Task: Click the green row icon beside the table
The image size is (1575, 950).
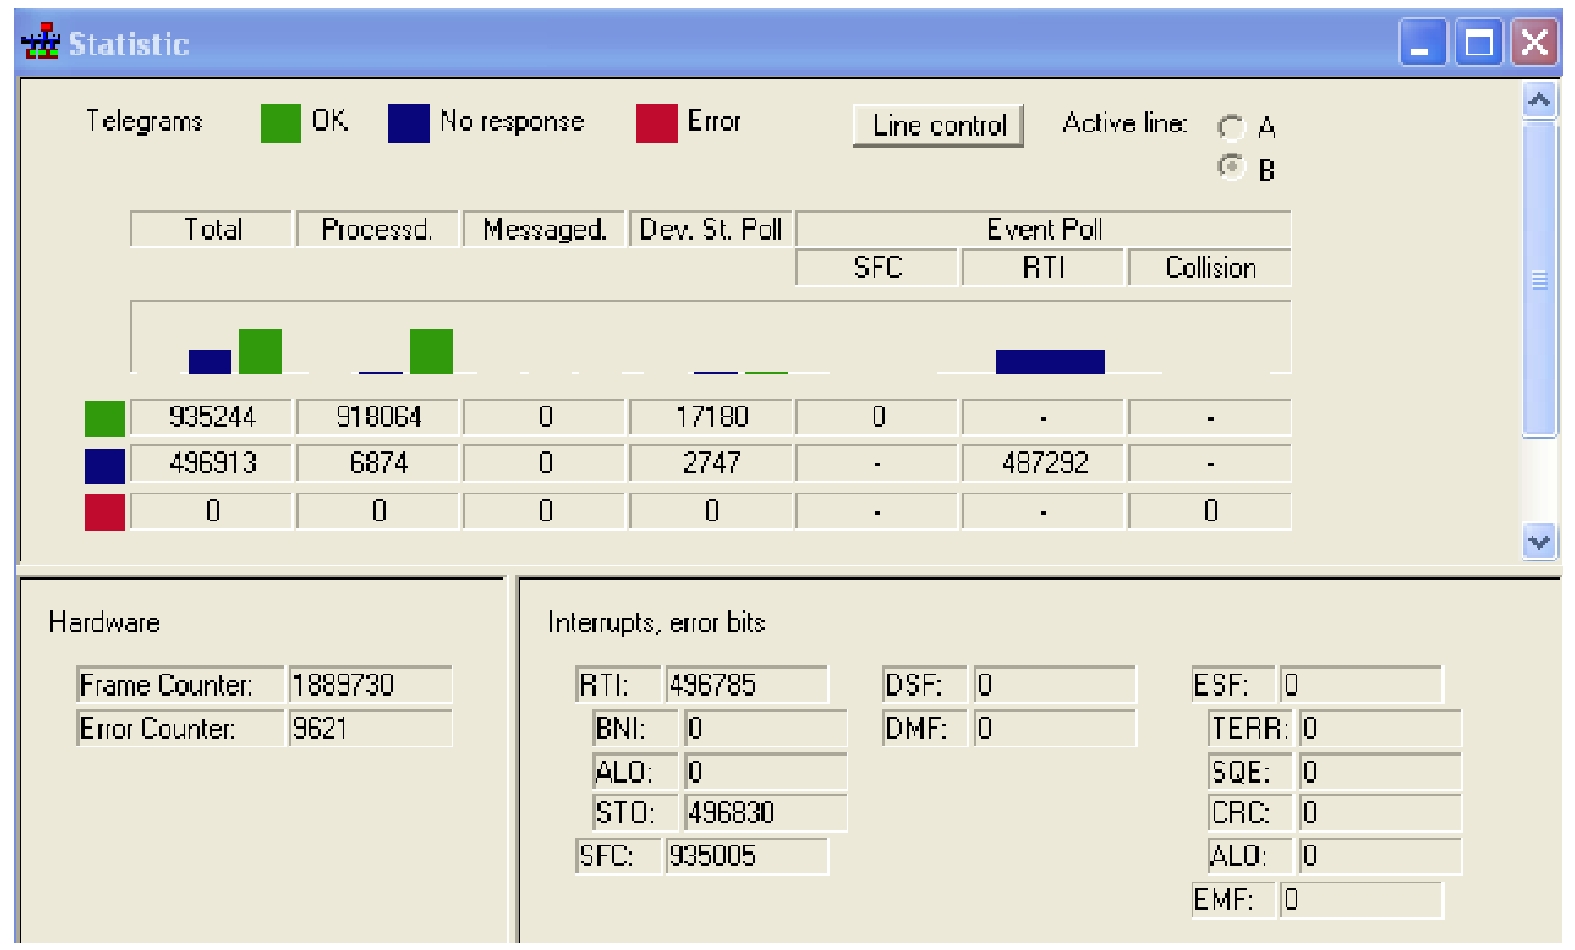Action: [105, 418]
